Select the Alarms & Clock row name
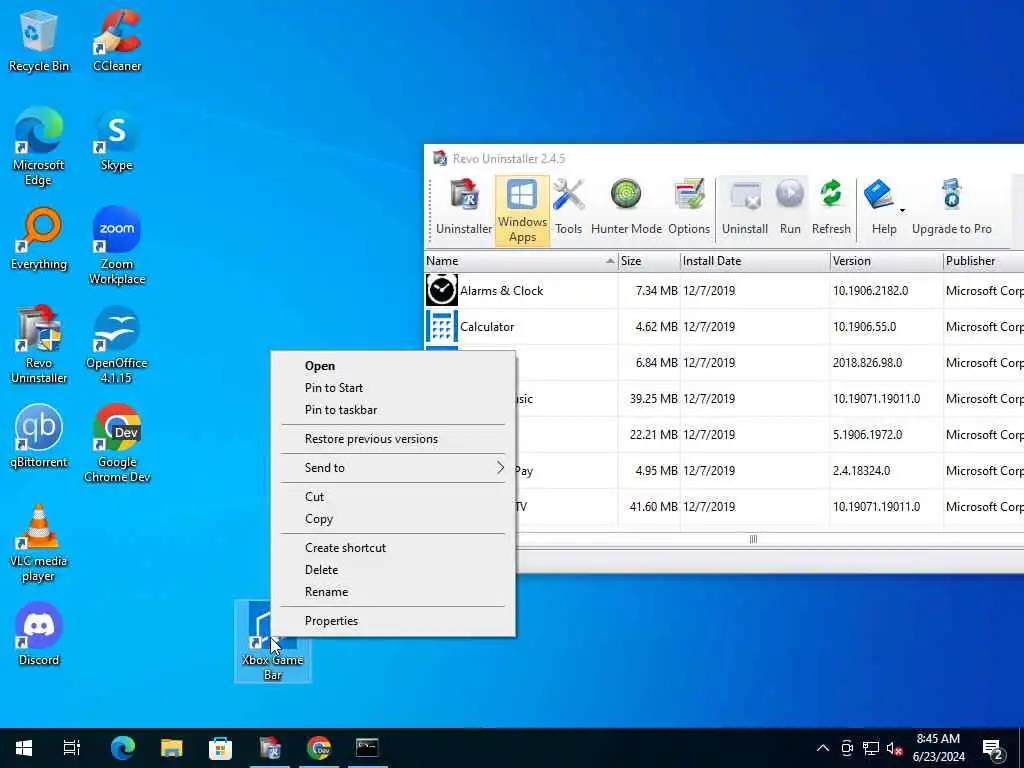Viewport: 1024px width, 768px height. point(502,291)
